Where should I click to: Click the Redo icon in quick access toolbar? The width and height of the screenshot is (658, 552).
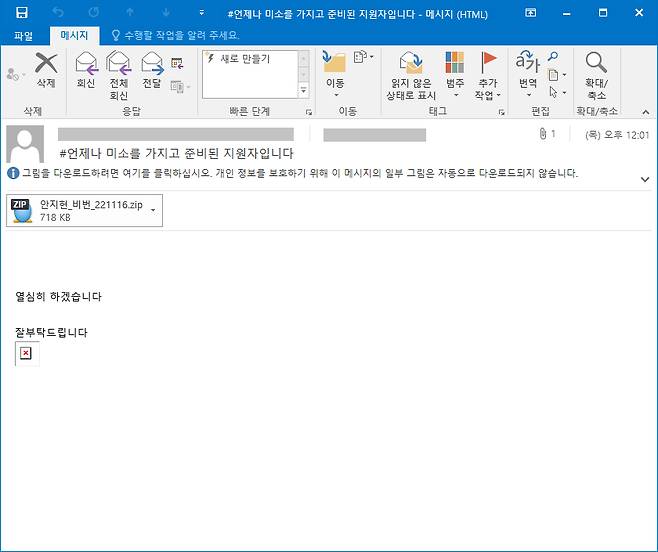94,13
